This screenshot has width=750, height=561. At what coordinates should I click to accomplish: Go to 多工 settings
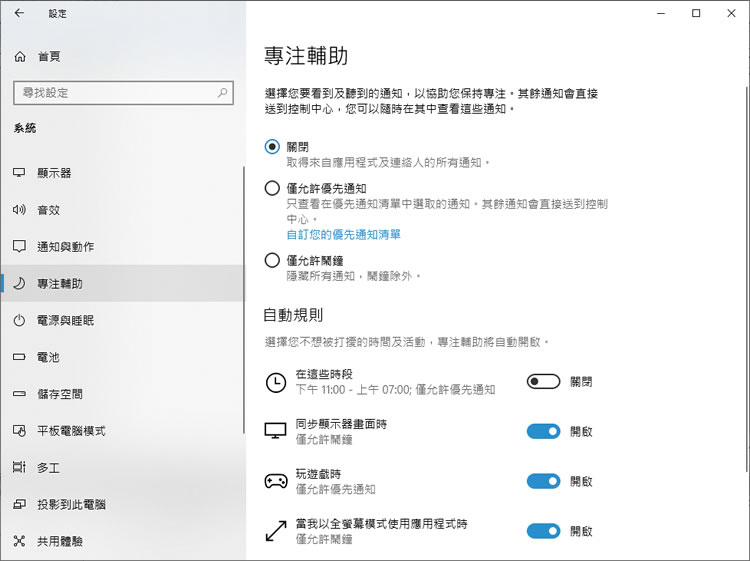click(122, 467)
